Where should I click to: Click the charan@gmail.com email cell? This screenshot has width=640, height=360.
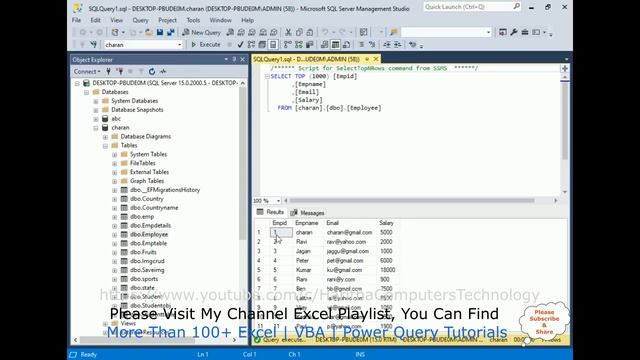349,233
